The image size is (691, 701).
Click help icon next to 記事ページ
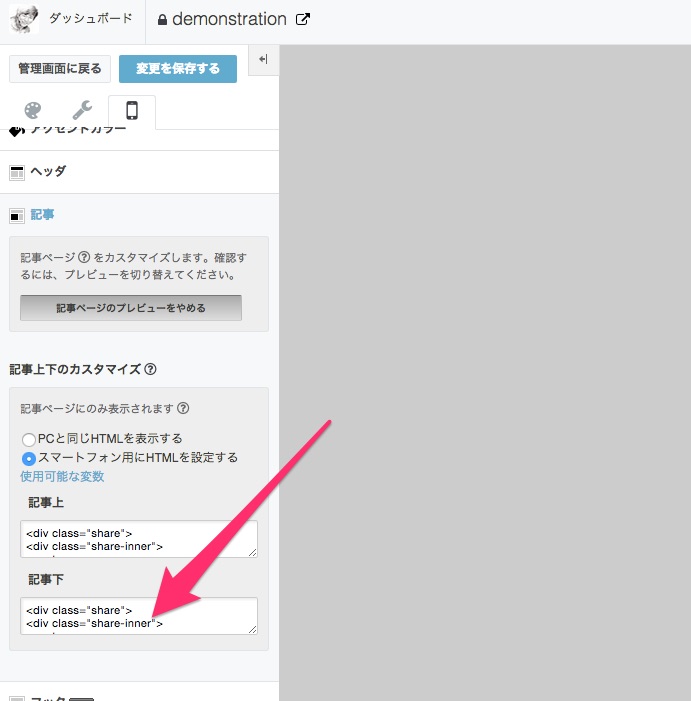84,257
